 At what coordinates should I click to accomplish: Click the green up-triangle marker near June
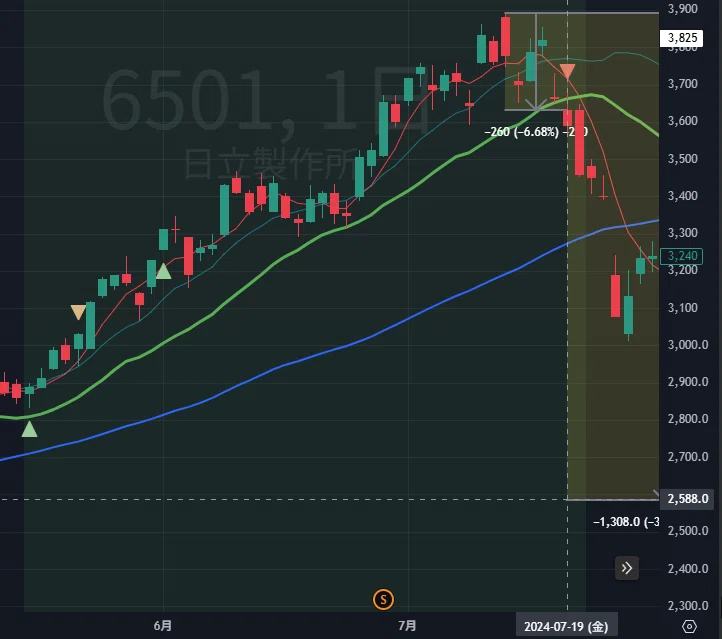(163, 271)
